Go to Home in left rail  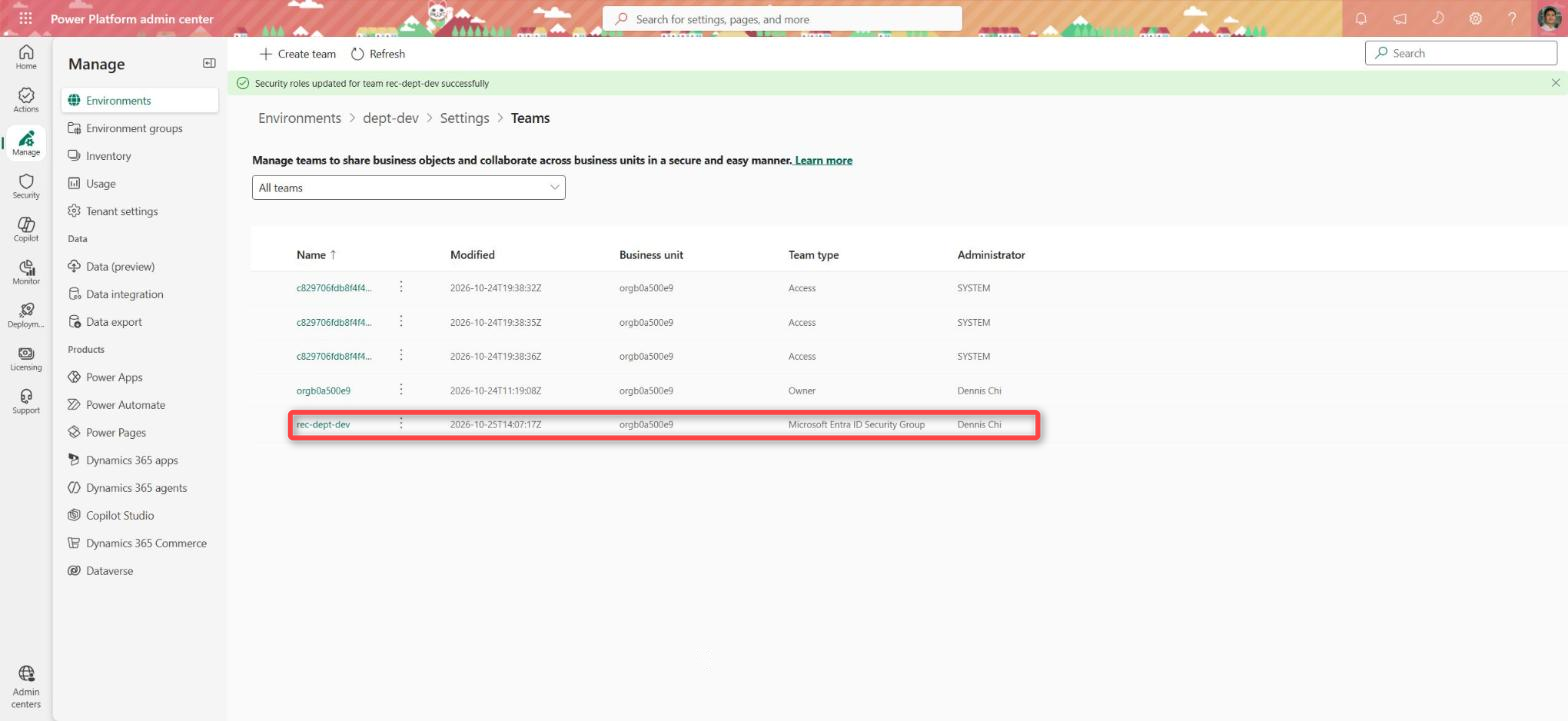[x=26, y=57]
